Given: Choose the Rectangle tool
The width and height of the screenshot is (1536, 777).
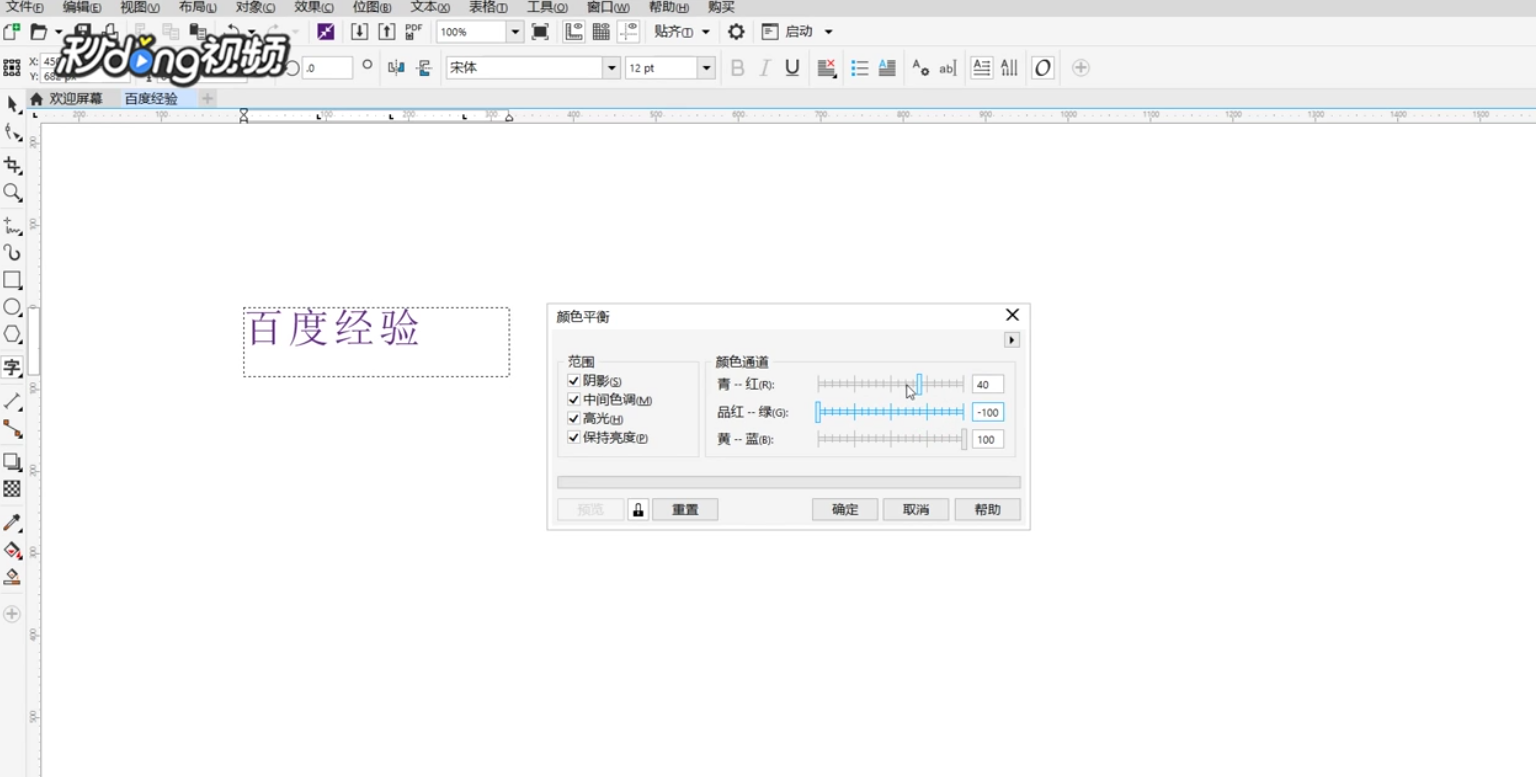Looking at the screenshot, I should point(13,280).
